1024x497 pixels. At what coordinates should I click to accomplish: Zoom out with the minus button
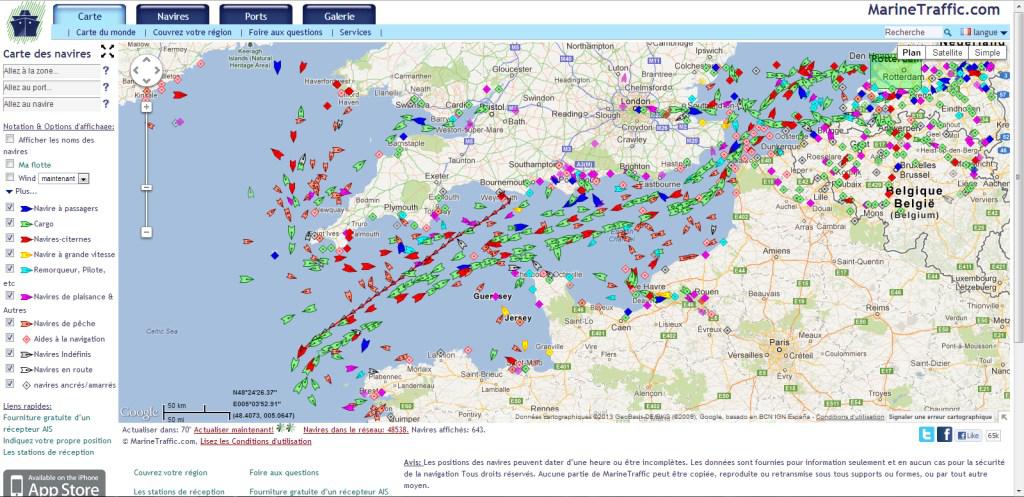[146, 232]
